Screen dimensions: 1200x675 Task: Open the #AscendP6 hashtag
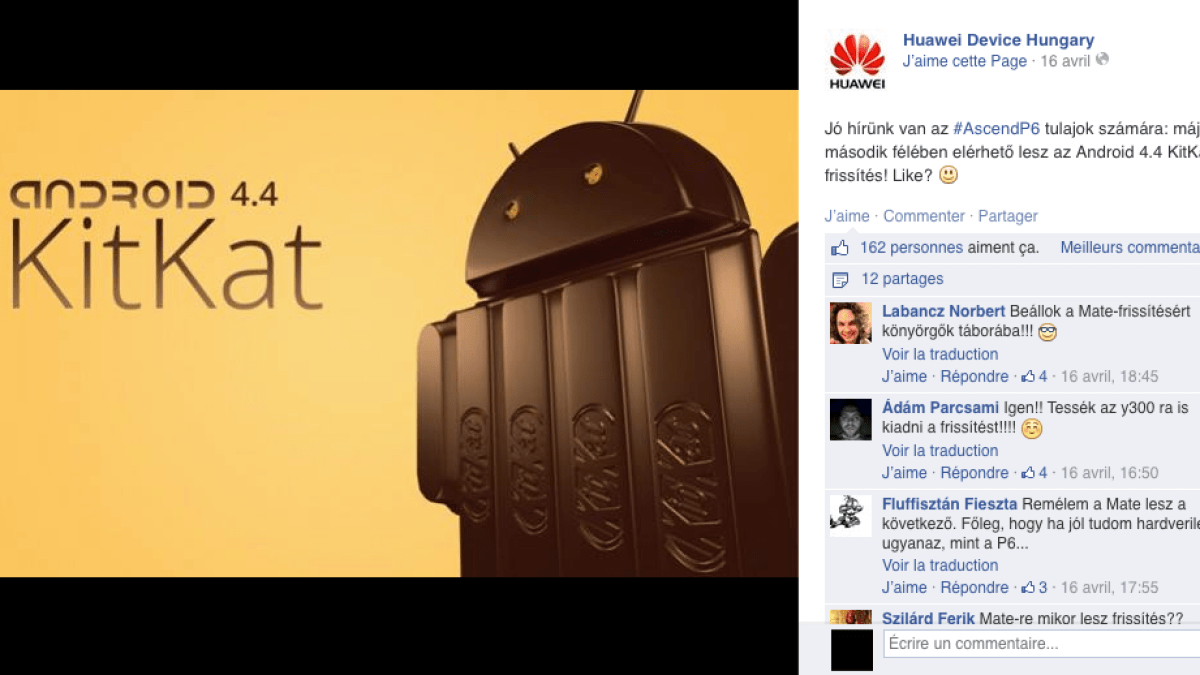pyautogui.click(x=997, y=129)
